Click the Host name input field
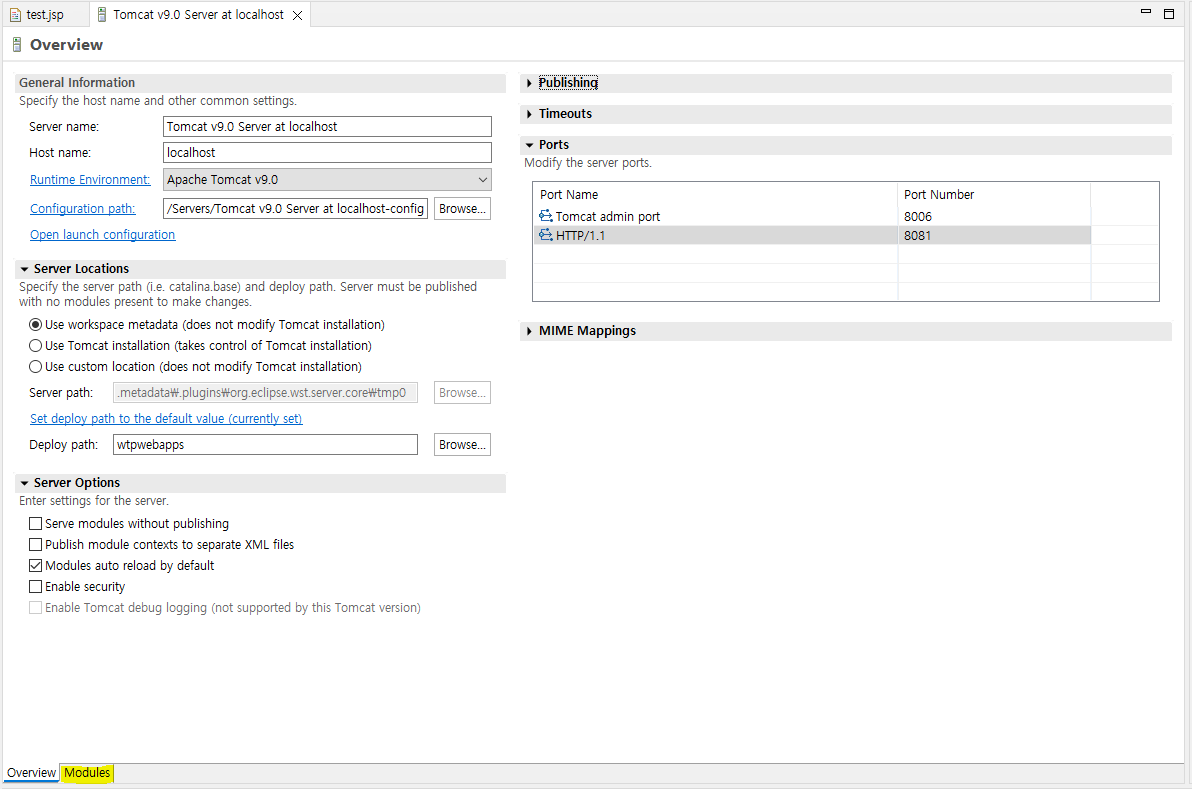 [327, 153]
